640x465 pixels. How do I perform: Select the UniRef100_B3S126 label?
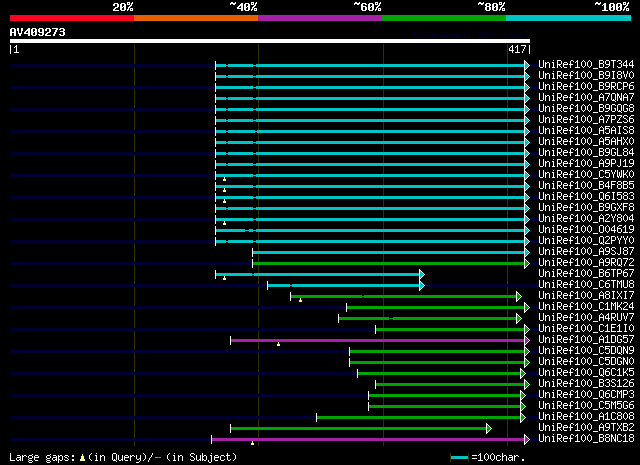[x=586, y=384]
